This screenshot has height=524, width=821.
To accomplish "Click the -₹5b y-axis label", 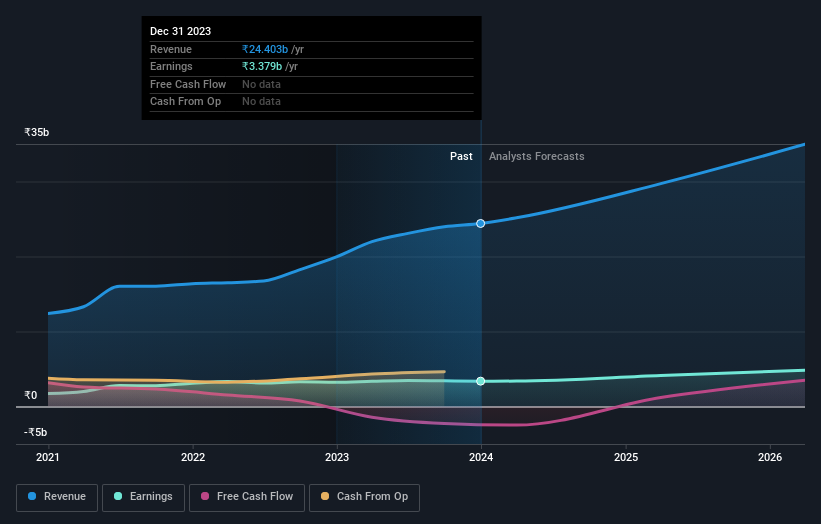I will coord(36,432).
